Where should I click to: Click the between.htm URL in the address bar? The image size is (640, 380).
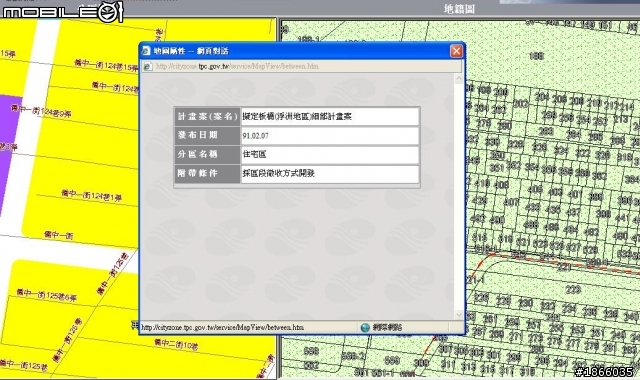(x=237, y=66)
